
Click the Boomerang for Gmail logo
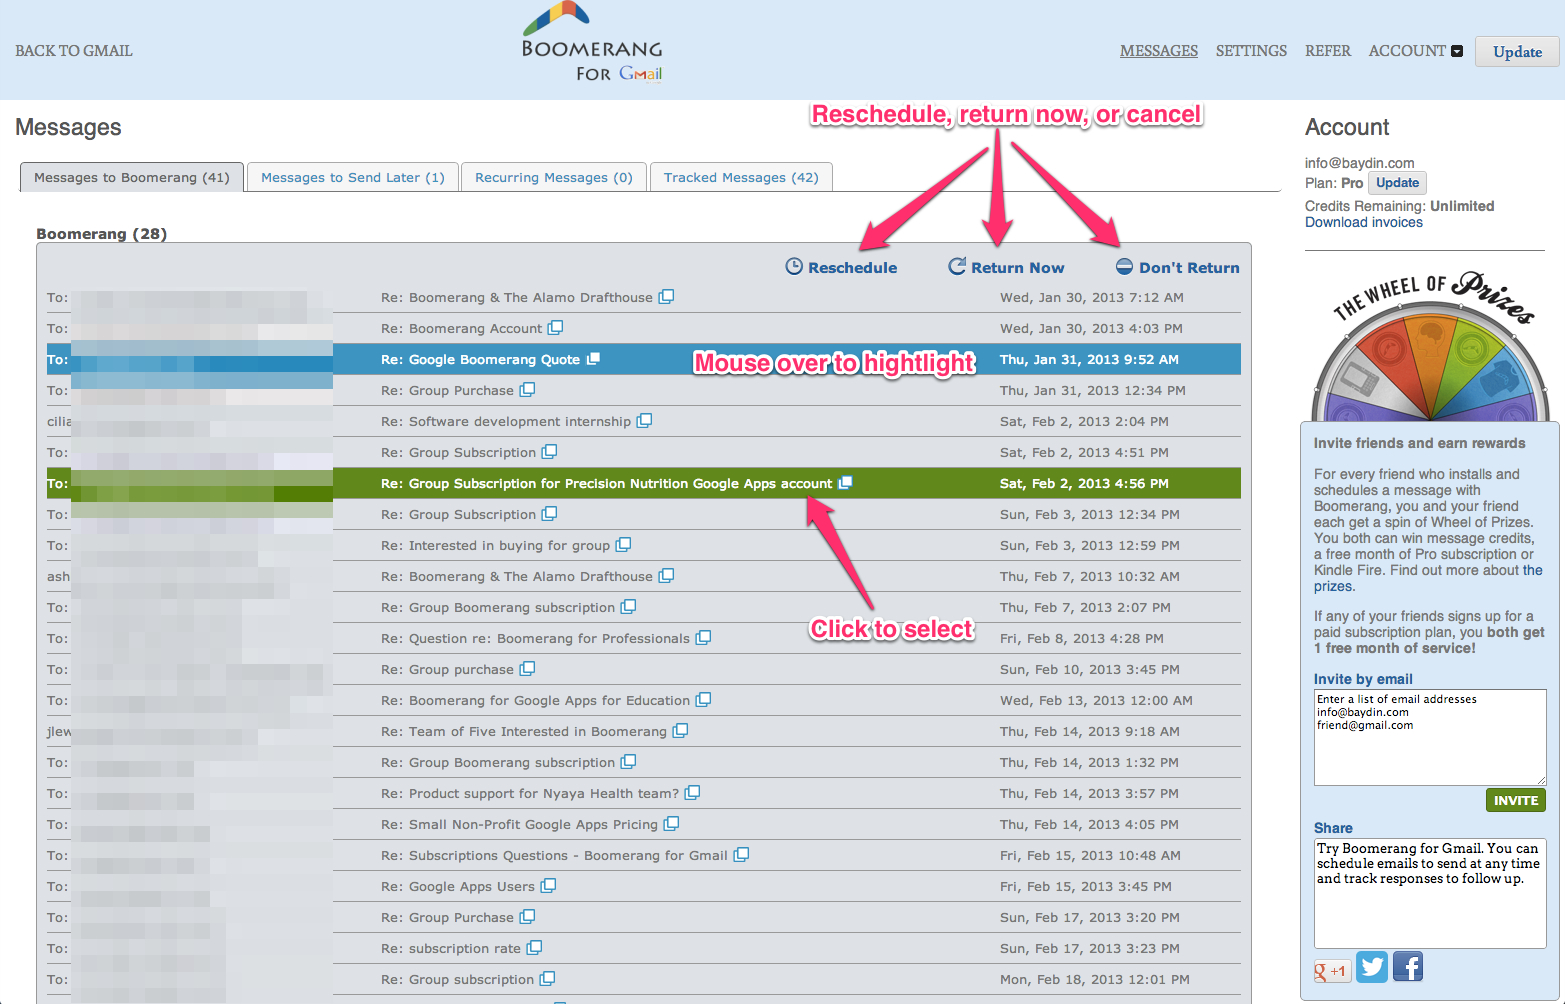(592, 42)
